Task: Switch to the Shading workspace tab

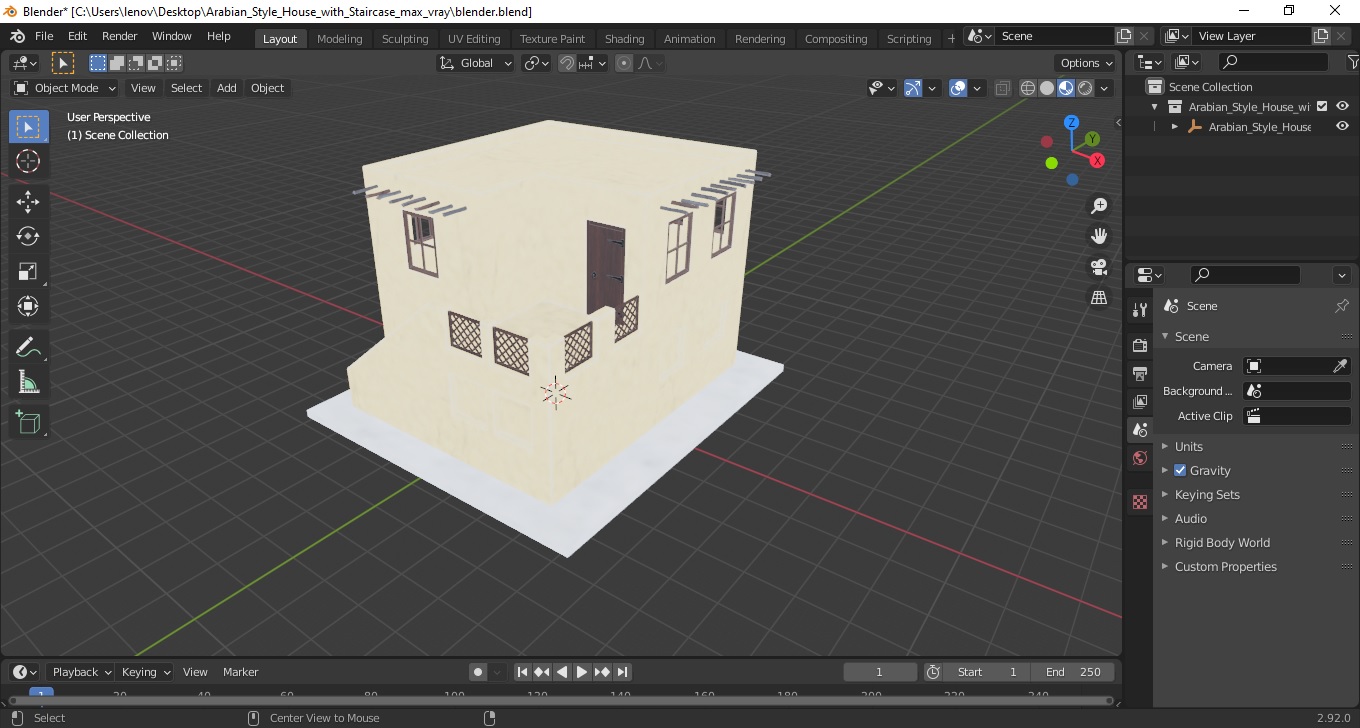Action: (x=625, y=39)
